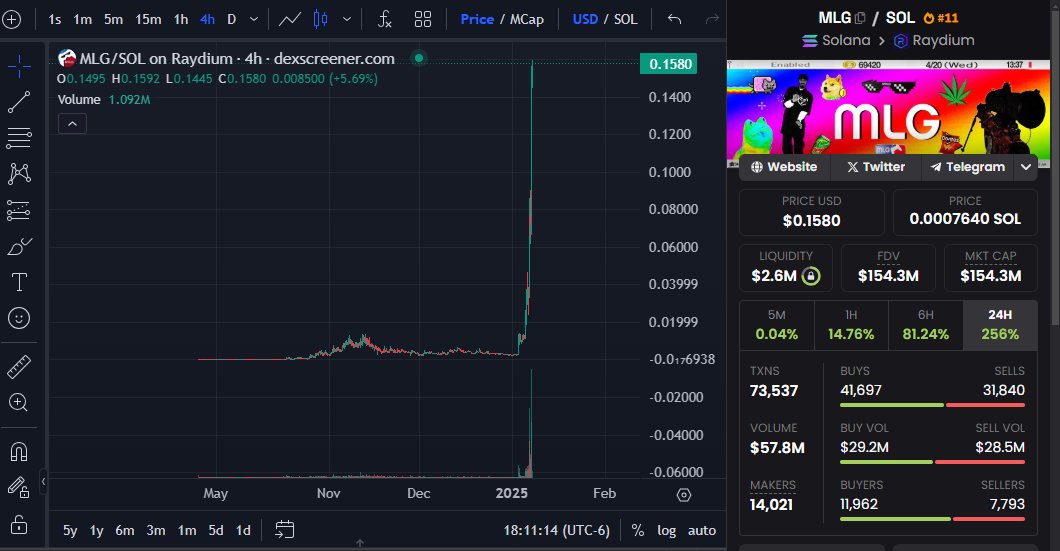The height and width of the screenshot is (551, 1060).
Task: Undo the last chart action
Action: tap(674, 20)
